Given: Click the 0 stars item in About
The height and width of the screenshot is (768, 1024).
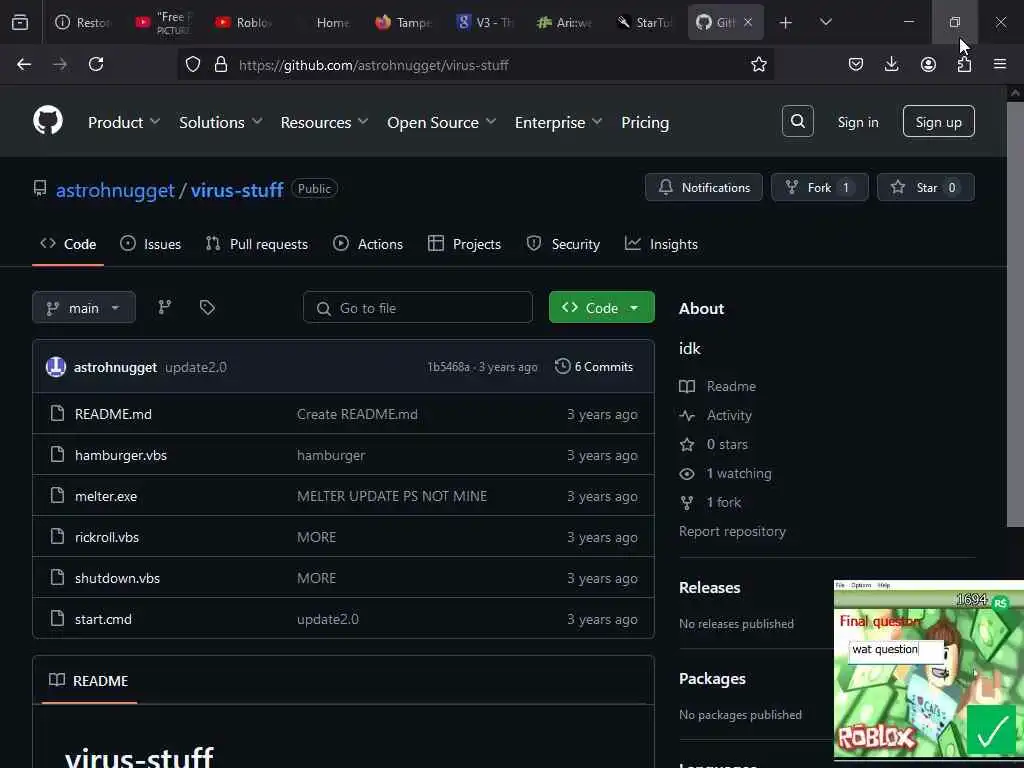Looking at the screenshot, I should (714, 444).
